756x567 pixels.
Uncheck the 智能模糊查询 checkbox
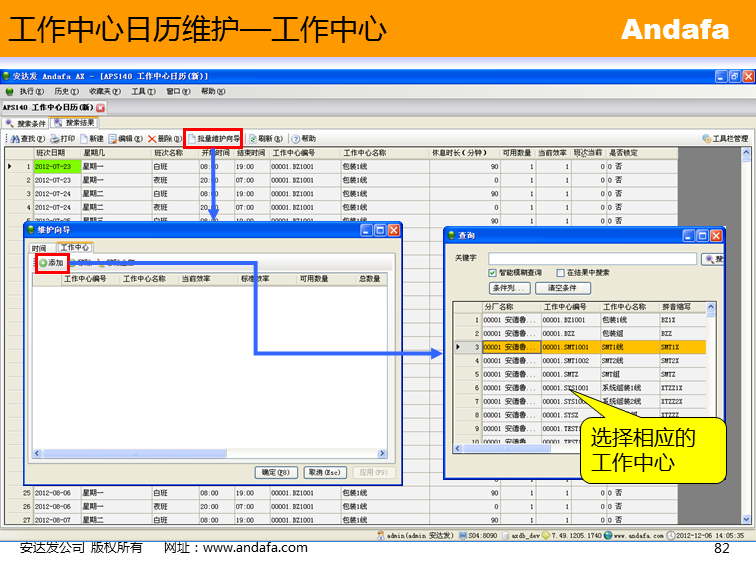tap(492, 272)
